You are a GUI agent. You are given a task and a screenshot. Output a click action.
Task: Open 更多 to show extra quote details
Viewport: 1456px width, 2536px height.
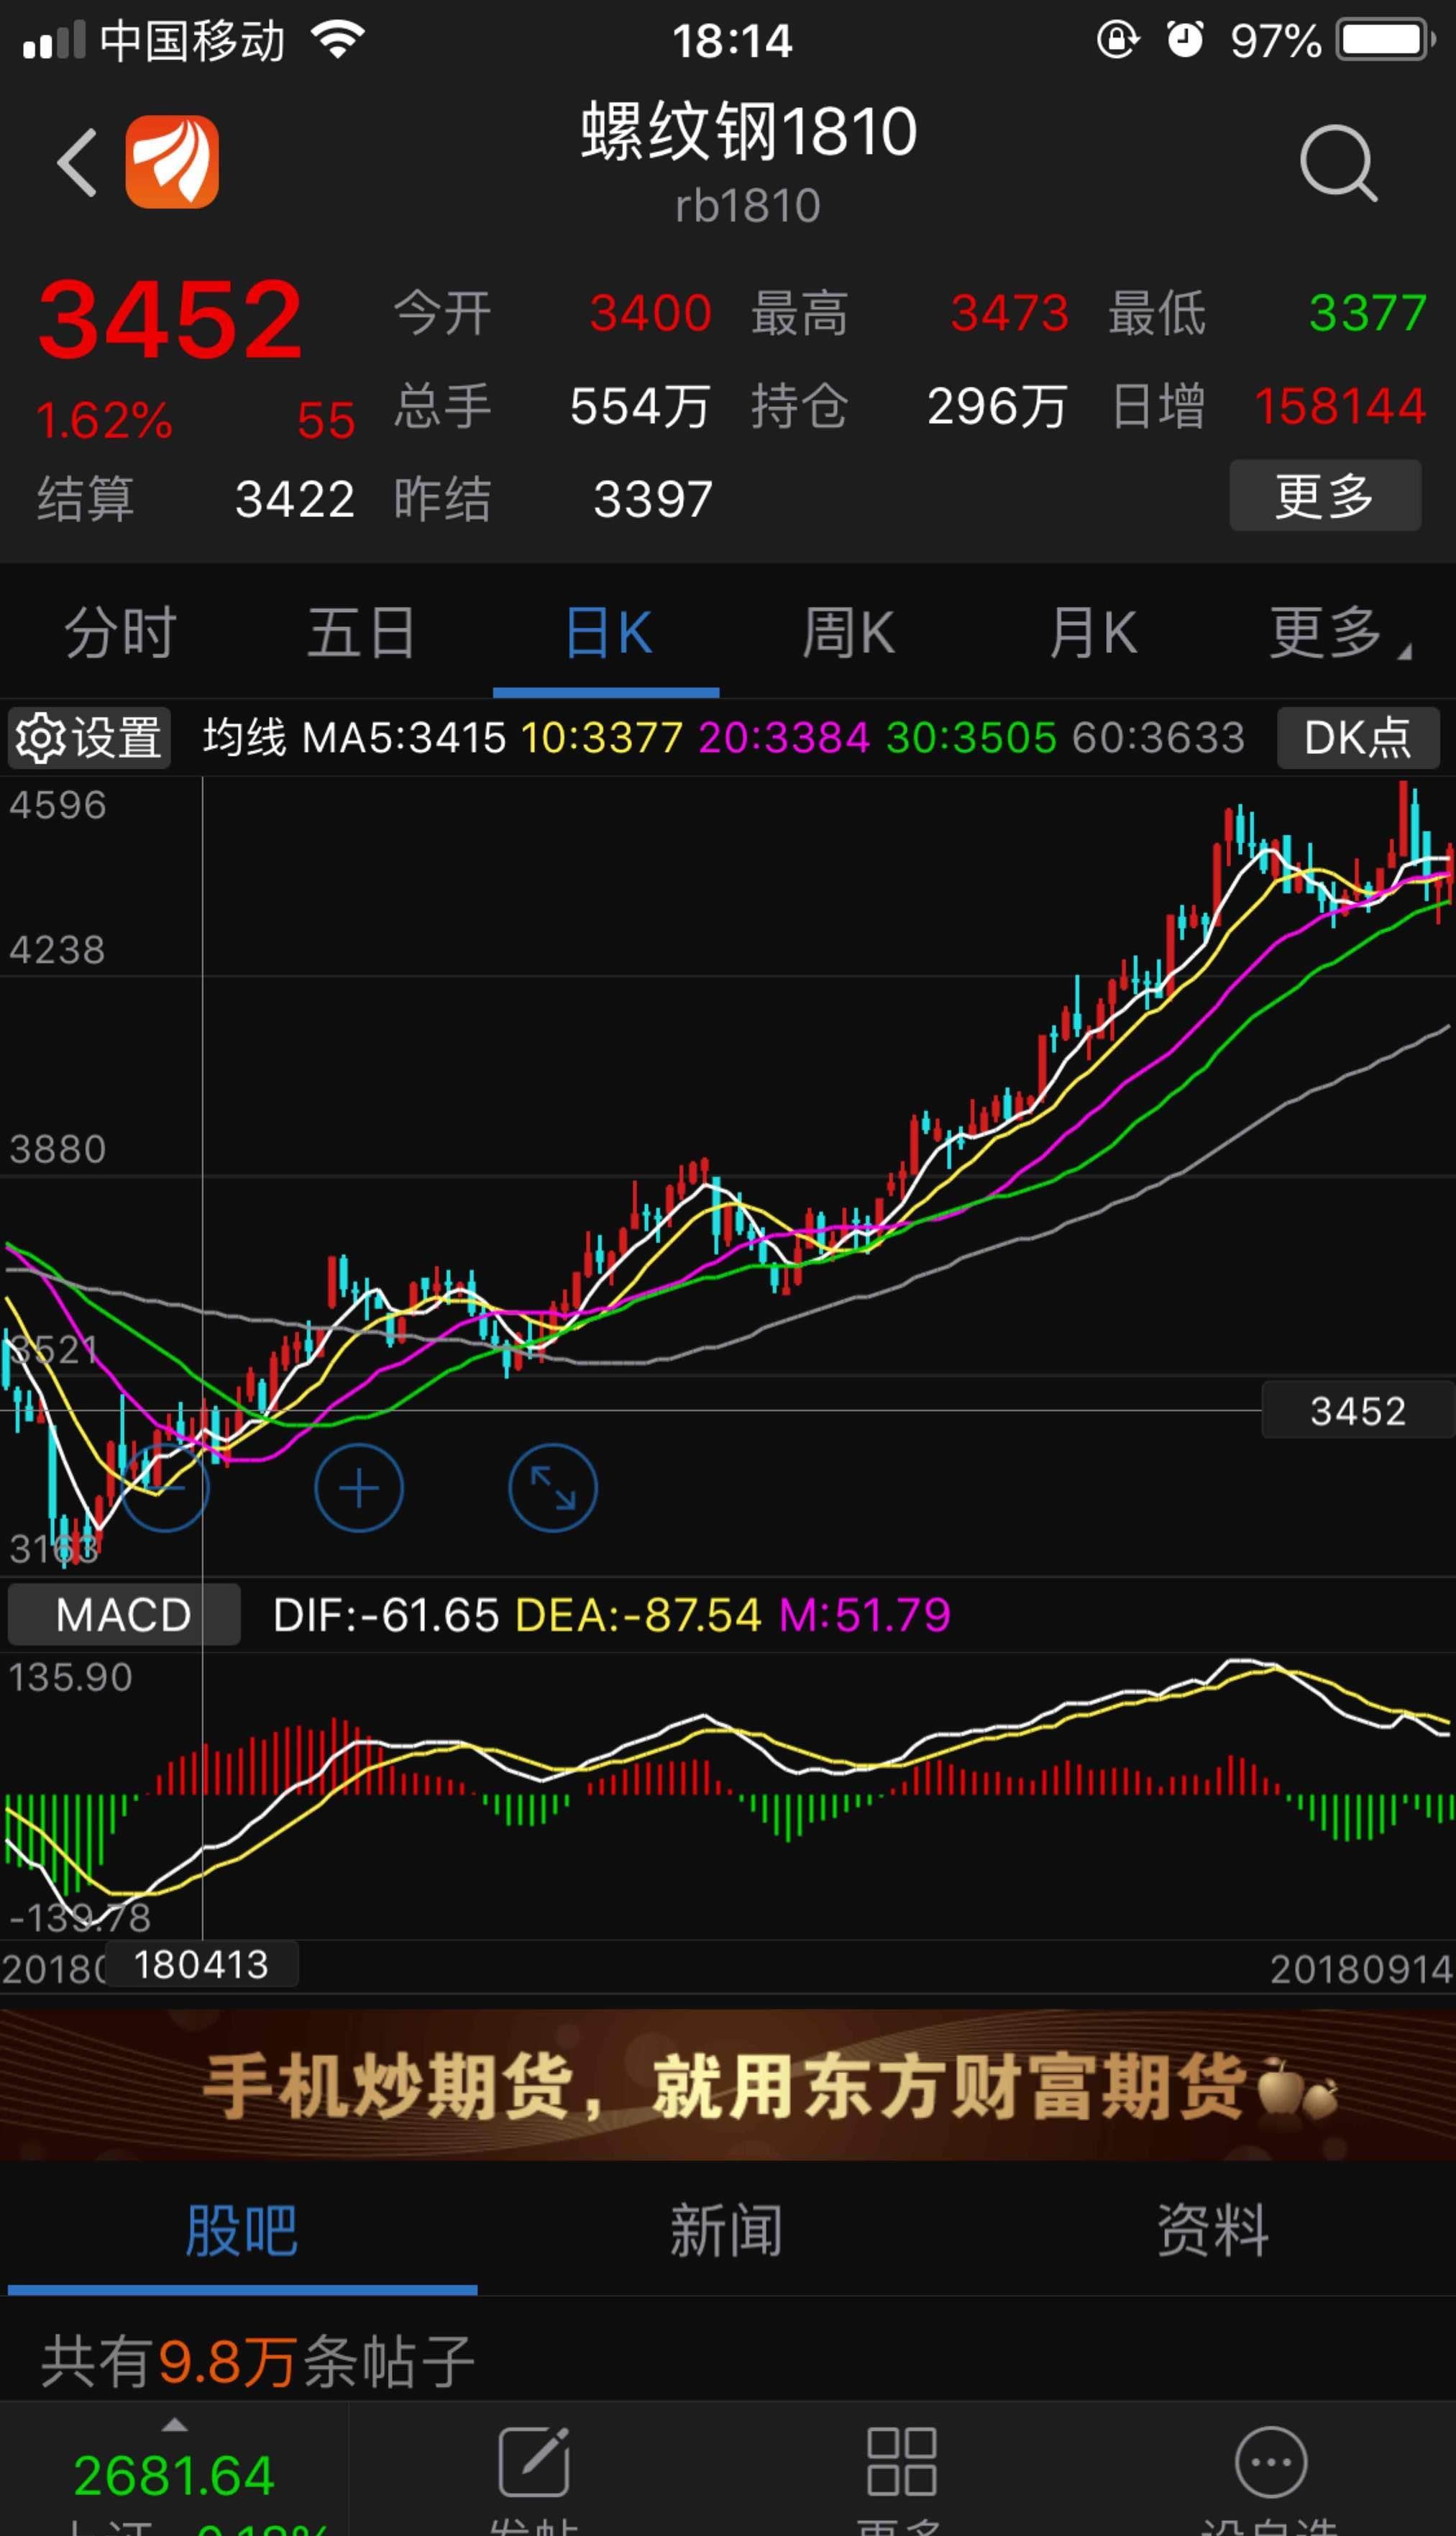(x=1325, y=495)
